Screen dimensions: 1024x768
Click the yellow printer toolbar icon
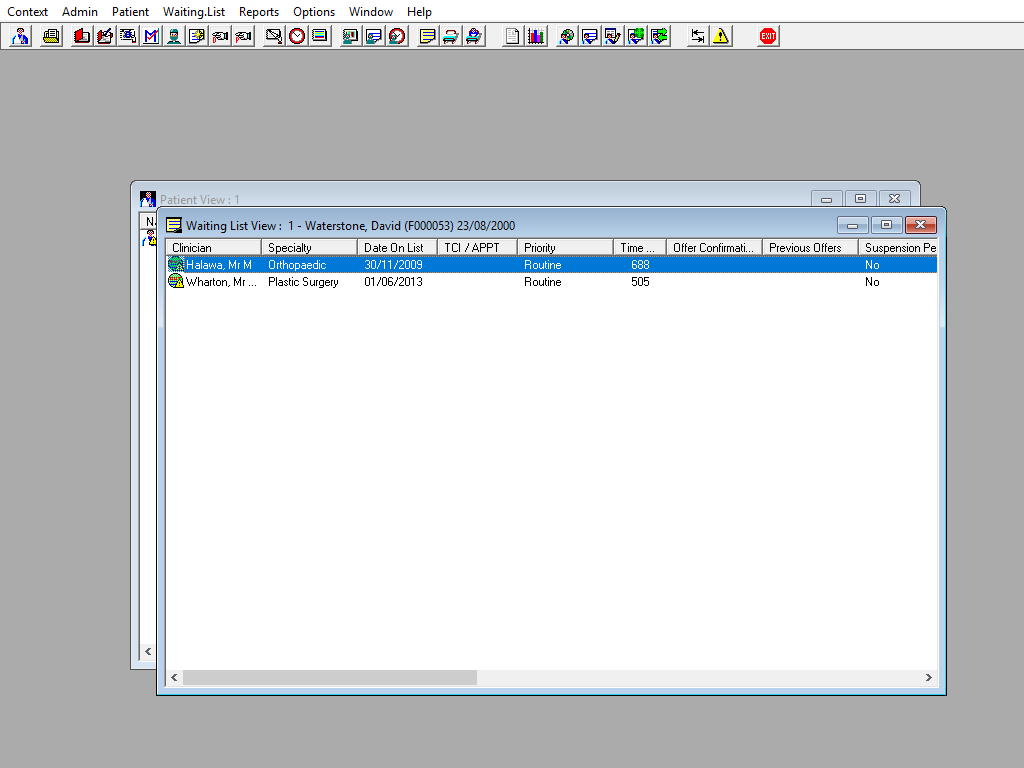click(51, 36)
